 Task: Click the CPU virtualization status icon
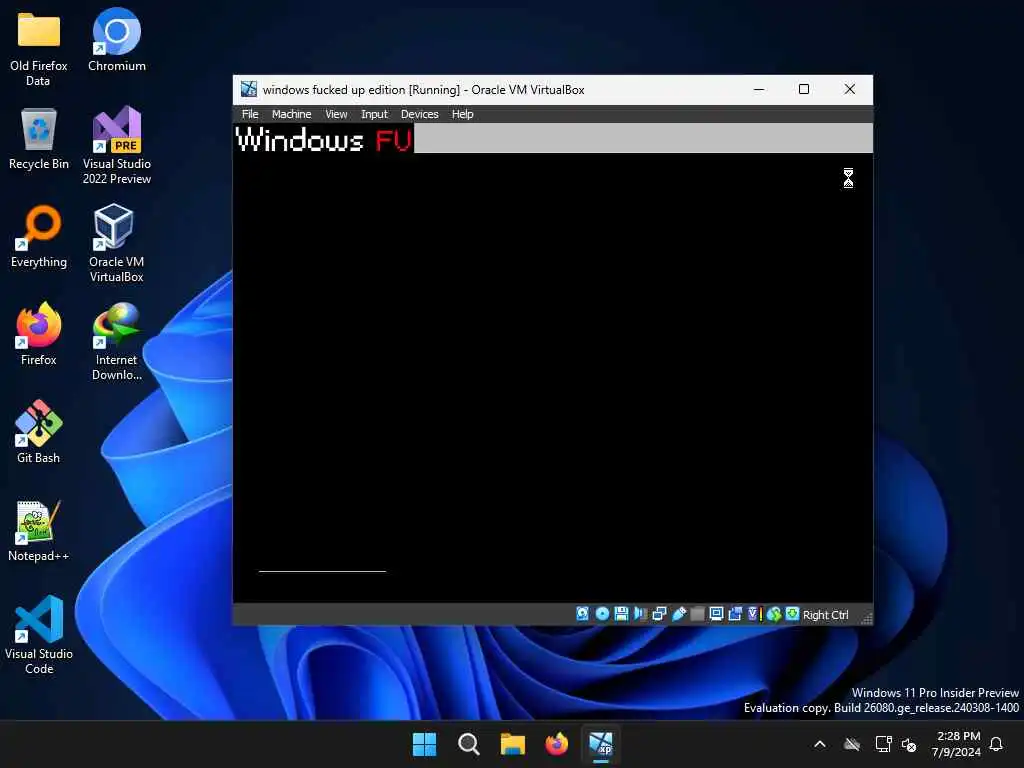click(754, 614)
